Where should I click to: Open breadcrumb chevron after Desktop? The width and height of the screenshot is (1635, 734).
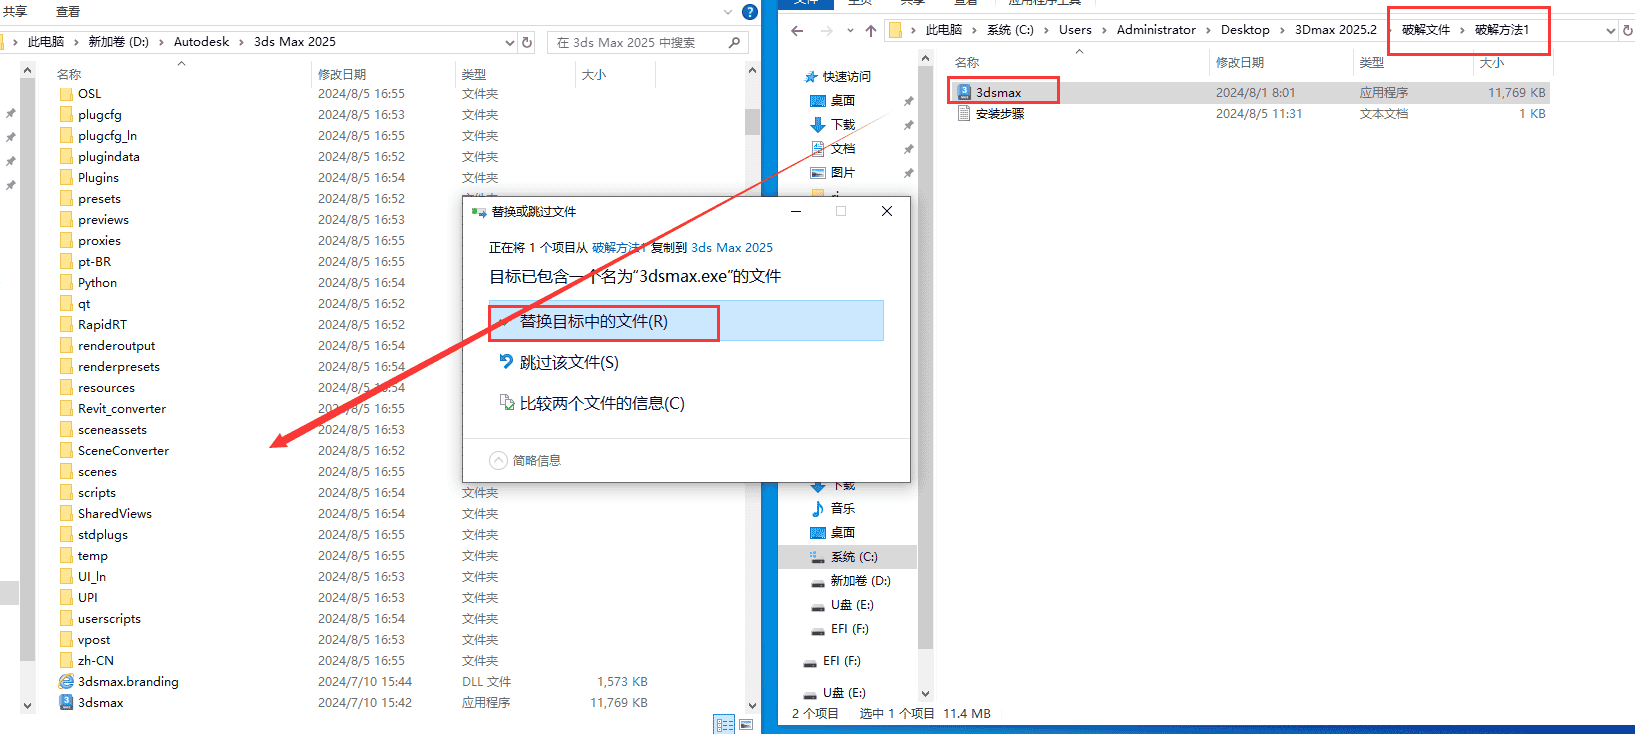click(x=1282, y=30)
